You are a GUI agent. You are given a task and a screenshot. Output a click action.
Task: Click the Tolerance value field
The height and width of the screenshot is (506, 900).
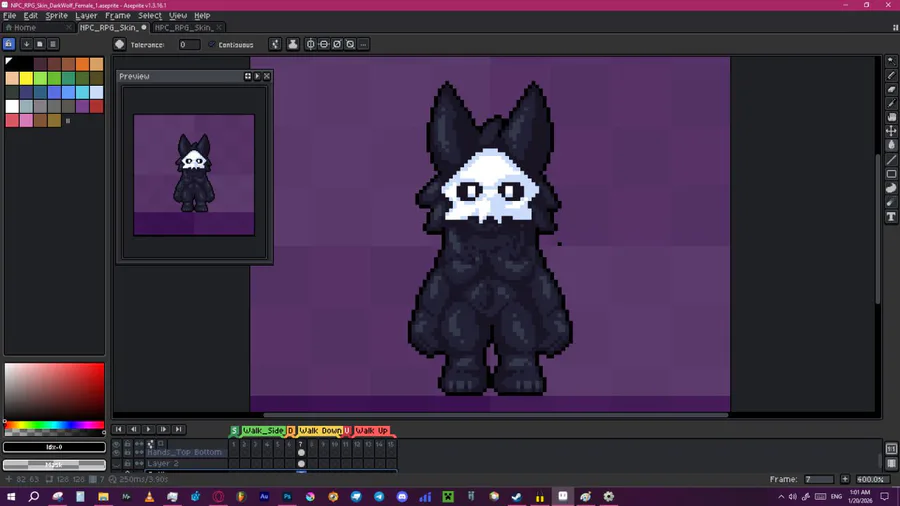tap(189, 44)
